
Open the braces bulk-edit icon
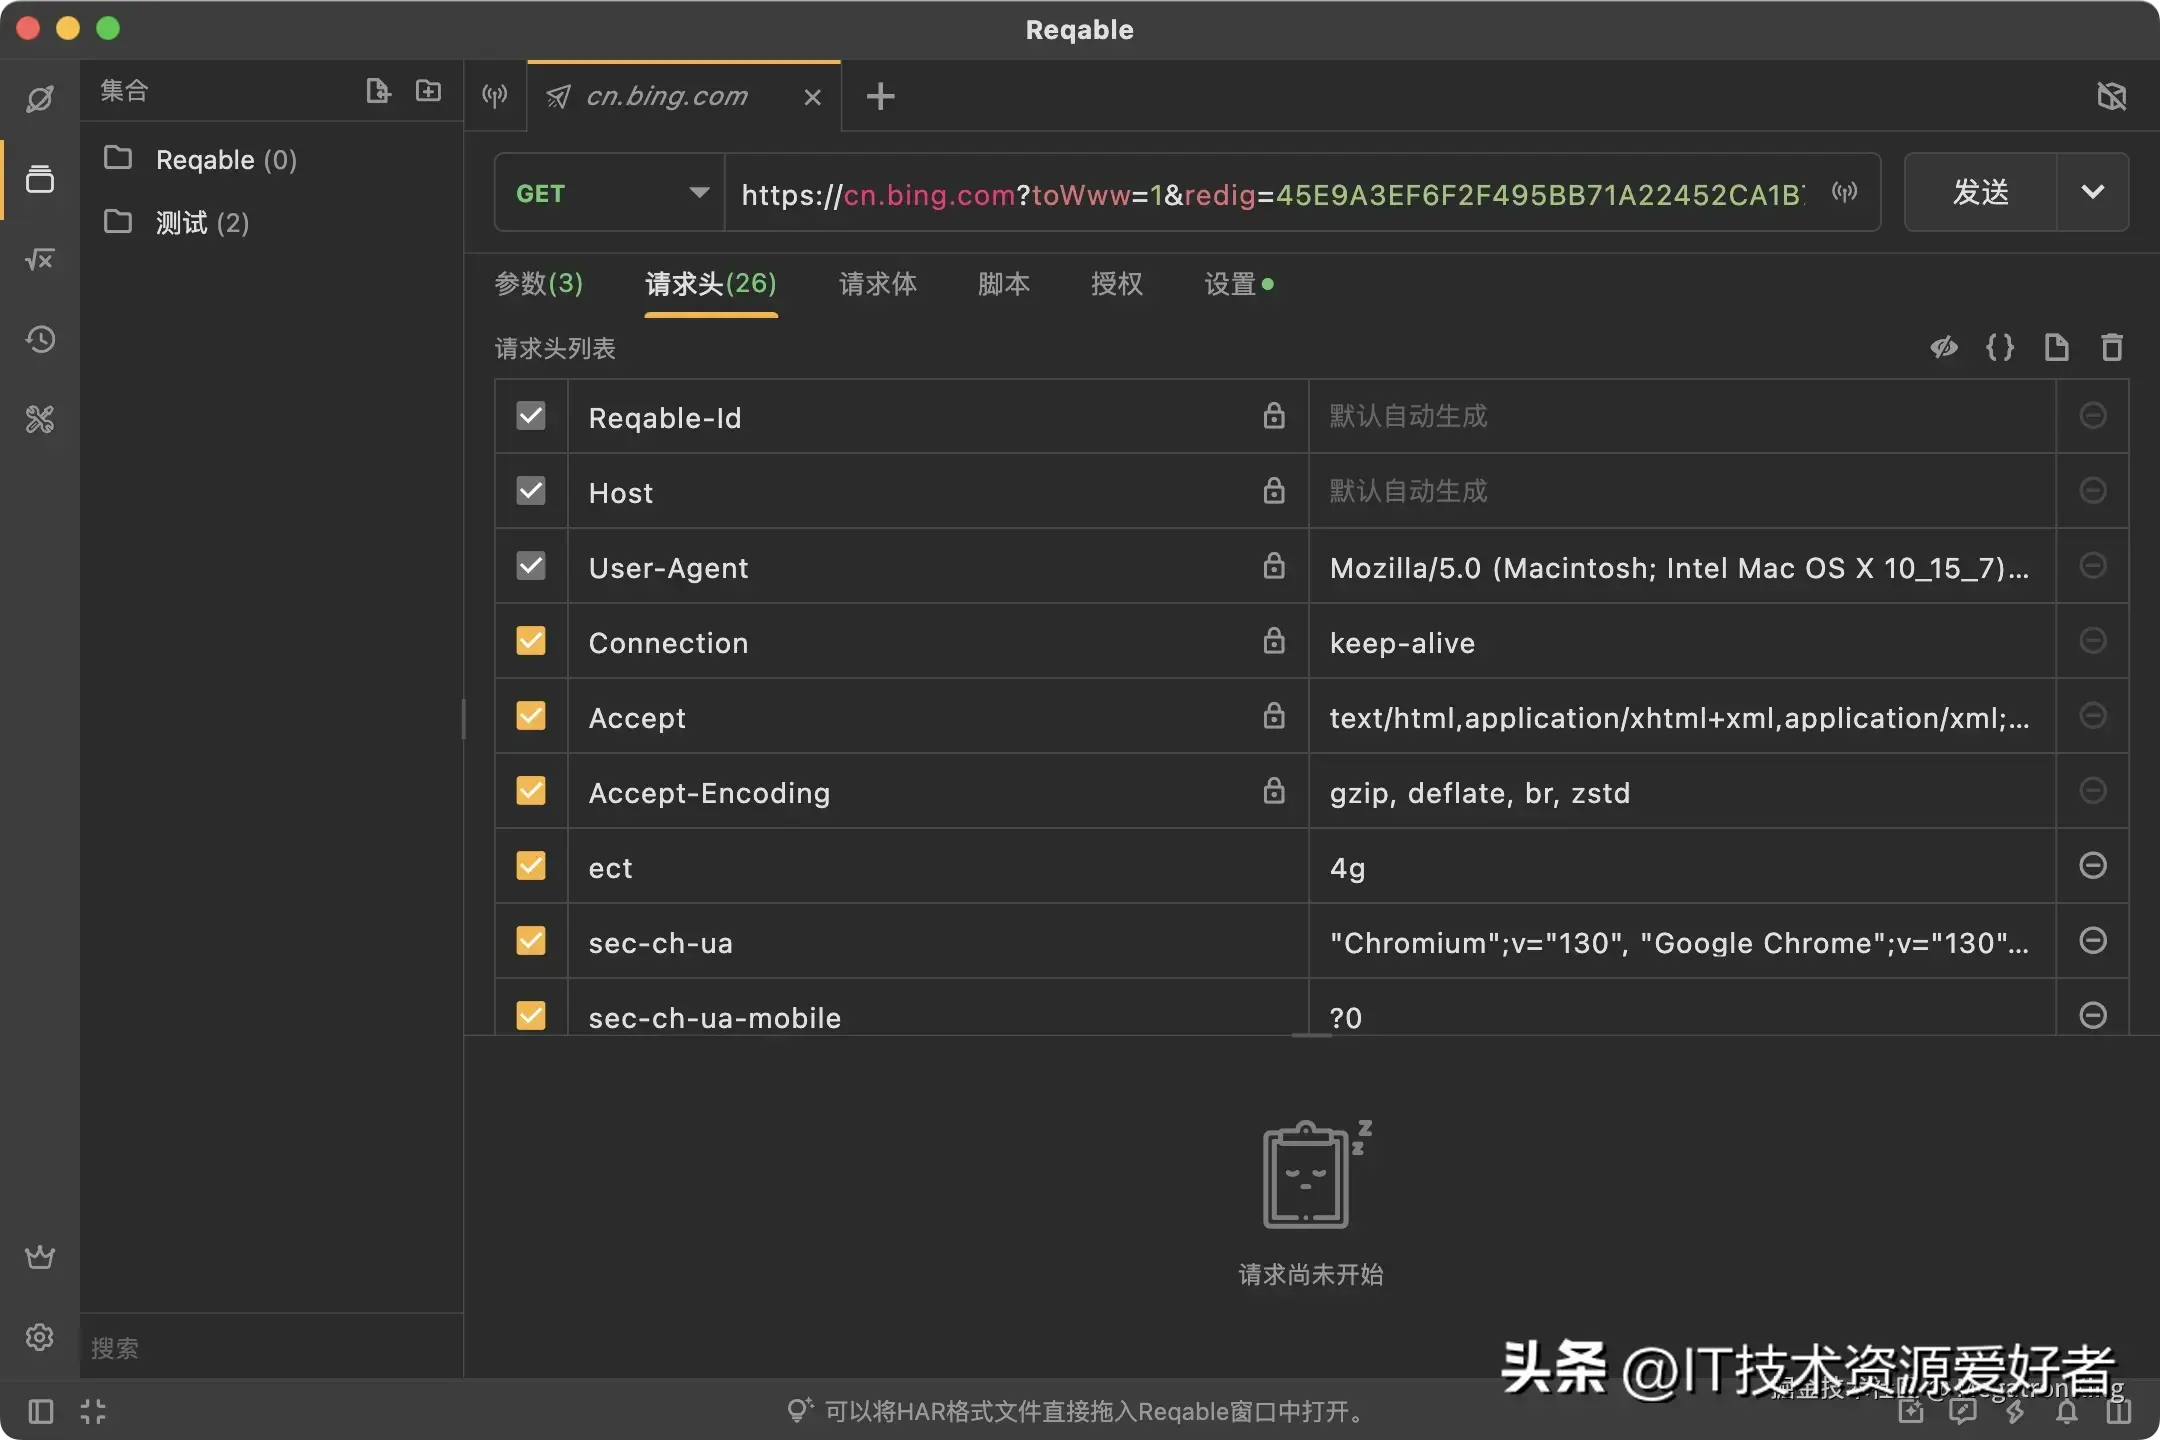coord(1999,347)
